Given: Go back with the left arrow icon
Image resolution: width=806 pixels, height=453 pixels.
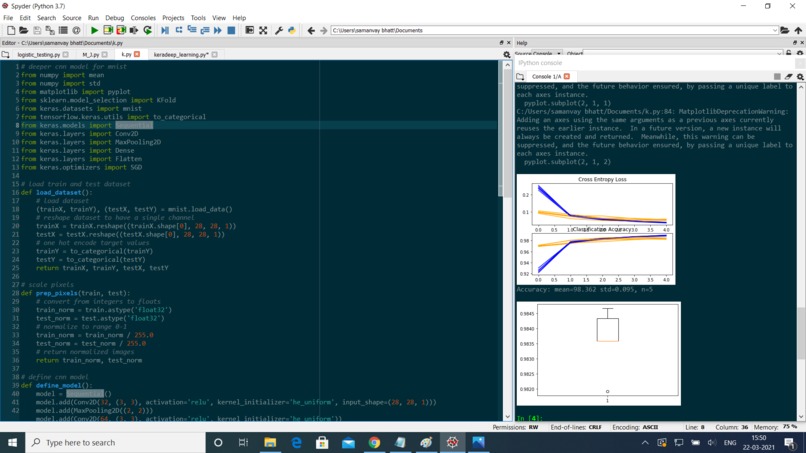Looking at the screenshot, I should [311, 30].
